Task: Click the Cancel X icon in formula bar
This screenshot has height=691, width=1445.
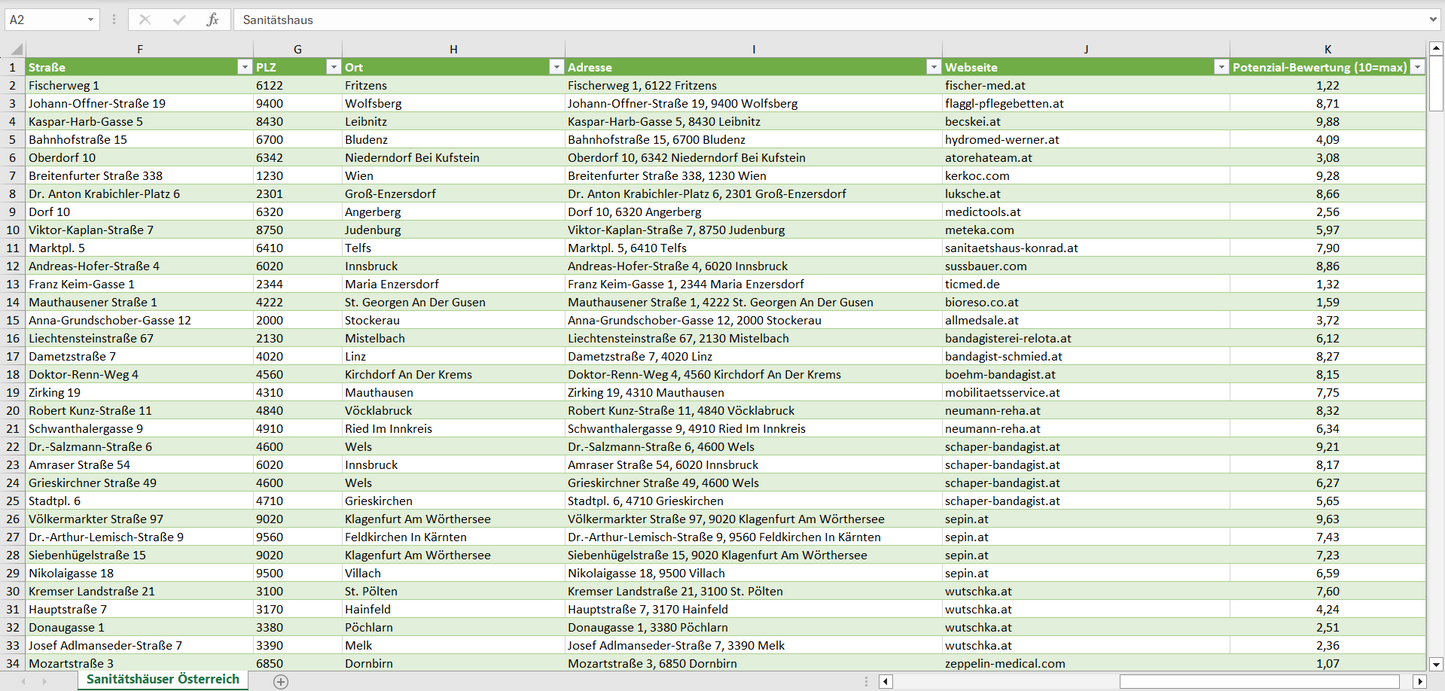Action: pyautogui.click(x=145, y=20)
